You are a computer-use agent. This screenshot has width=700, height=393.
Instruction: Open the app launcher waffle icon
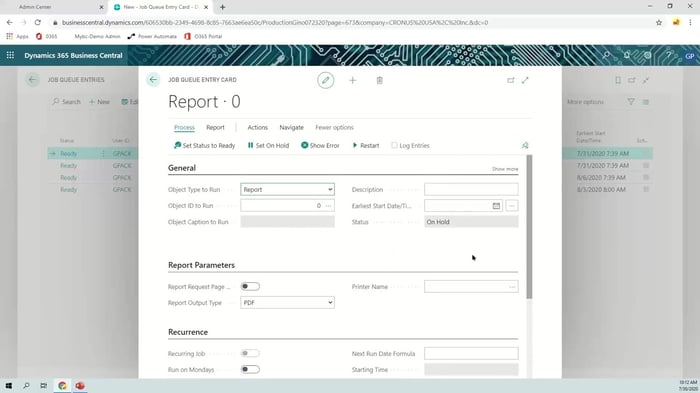[10, 55]
